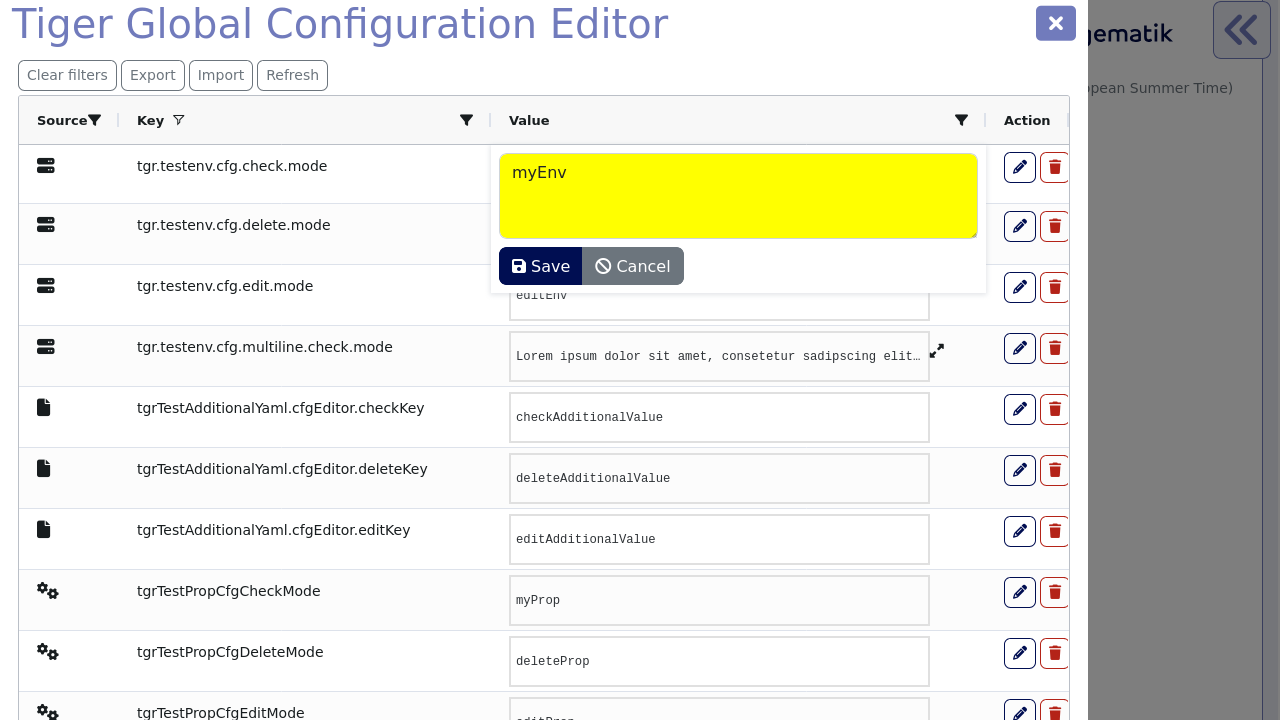Select key tgrTestPropCfgEditMode
Screen dimensions: 1280x720
pos(221,712)
